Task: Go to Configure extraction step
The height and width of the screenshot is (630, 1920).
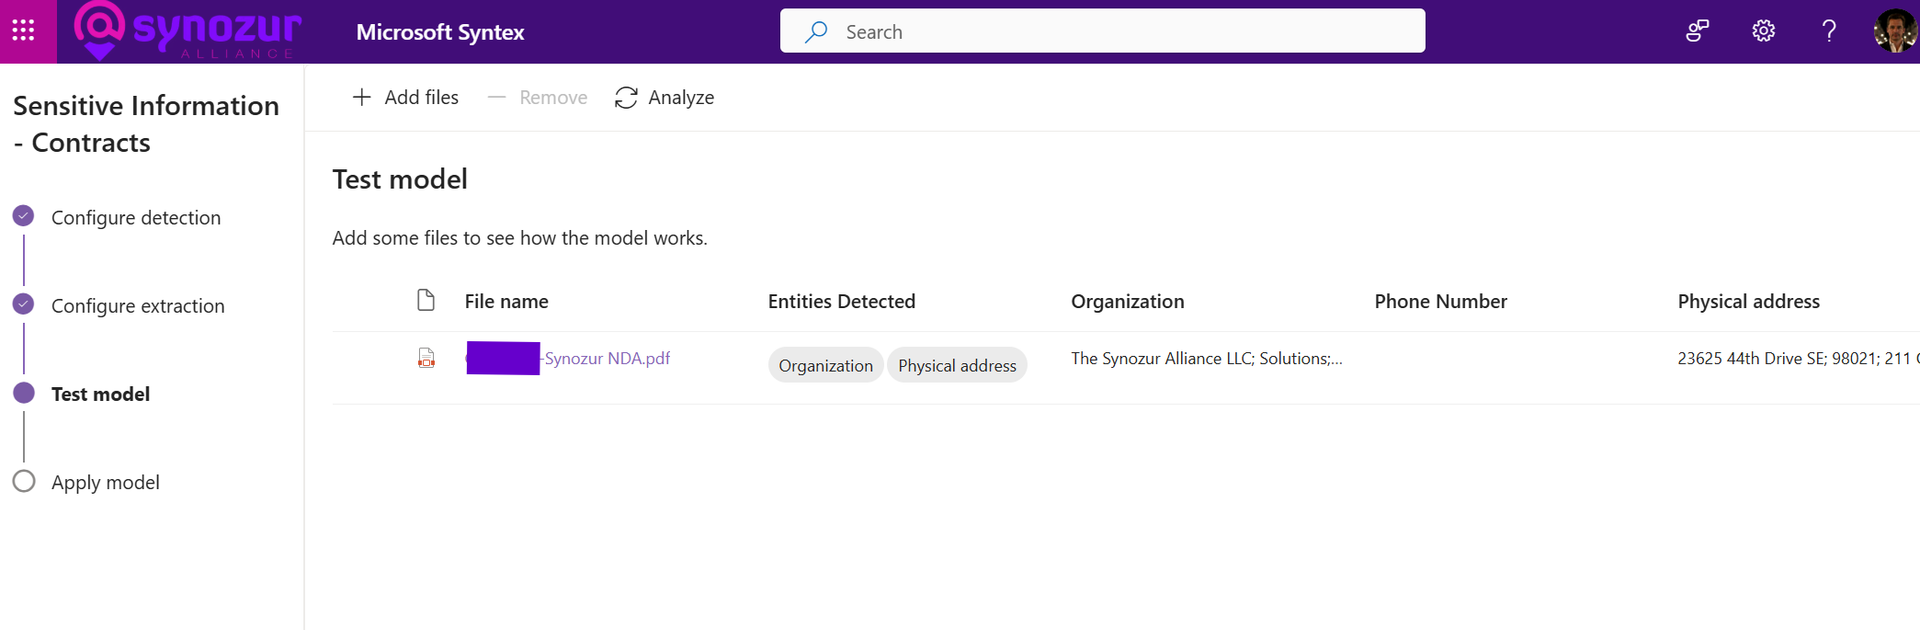Action: (138, 306)
